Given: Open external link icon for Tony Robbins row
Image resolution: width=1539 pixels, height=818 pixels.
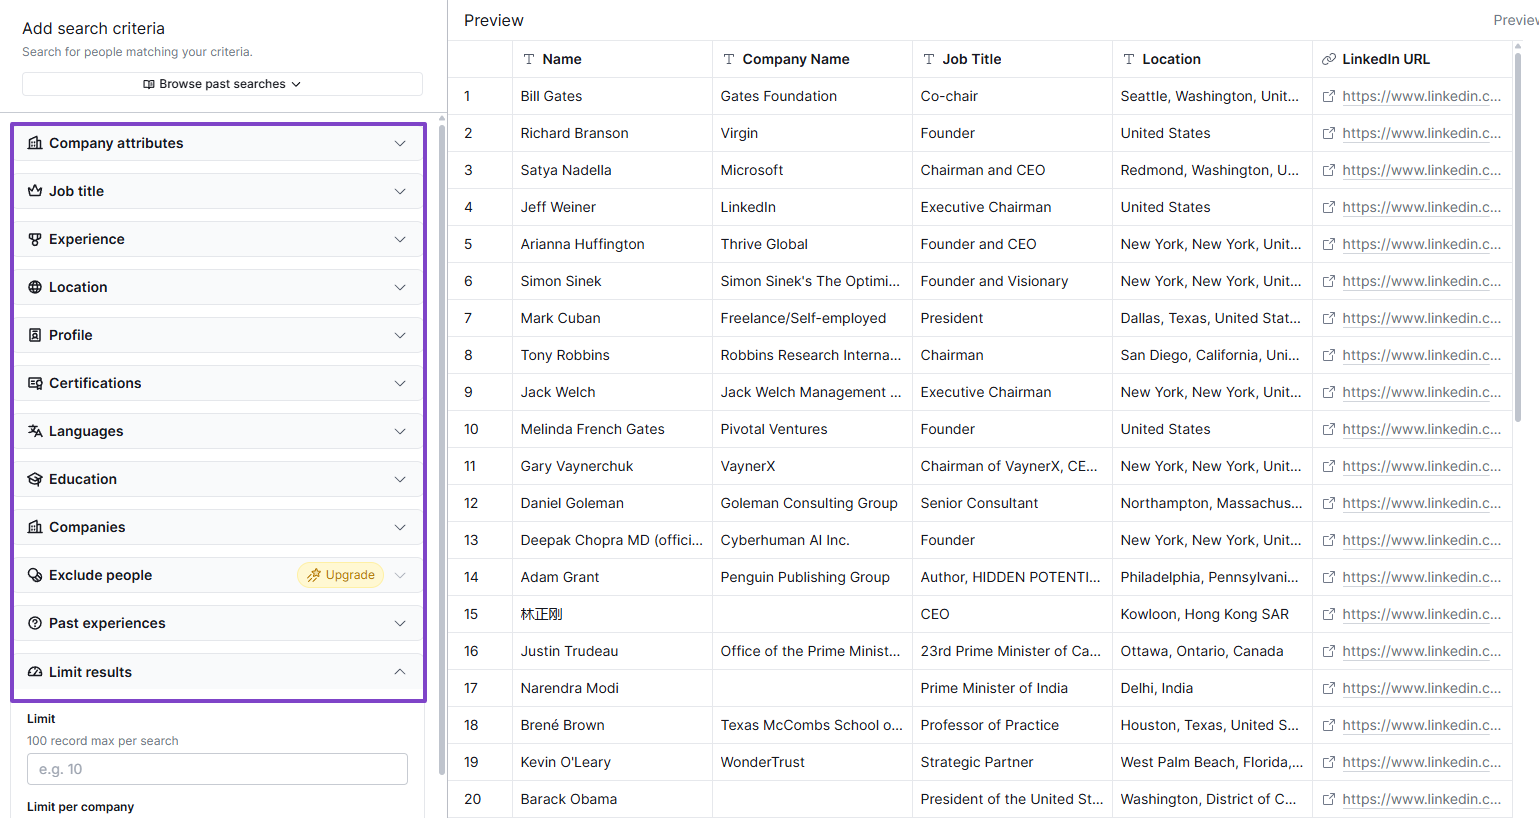Looking at the screenshot, I should pos(1329,355).
